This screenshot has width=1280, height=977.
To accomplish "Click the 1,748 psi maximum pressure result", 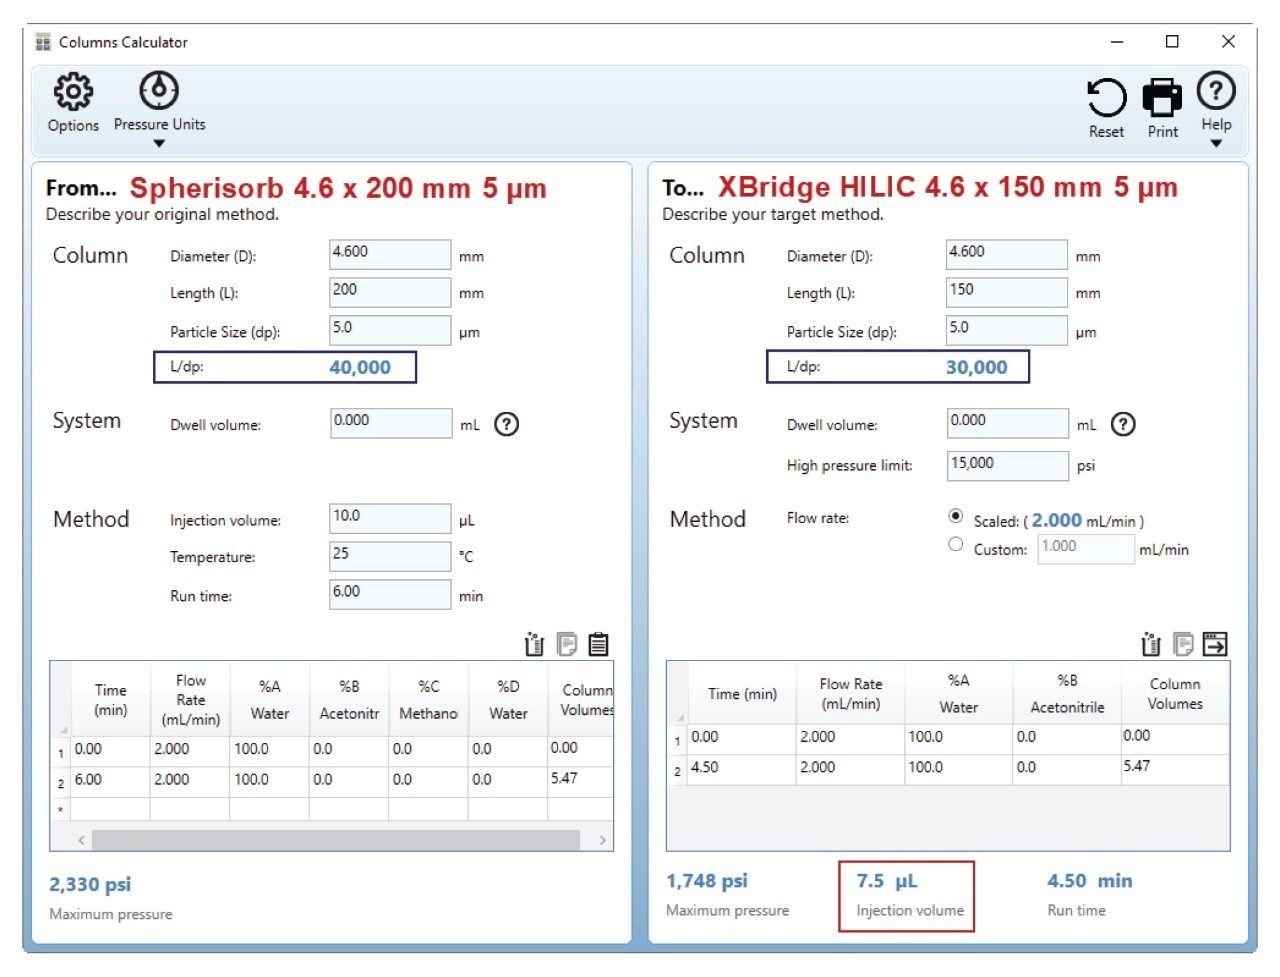I will point(707,881).
